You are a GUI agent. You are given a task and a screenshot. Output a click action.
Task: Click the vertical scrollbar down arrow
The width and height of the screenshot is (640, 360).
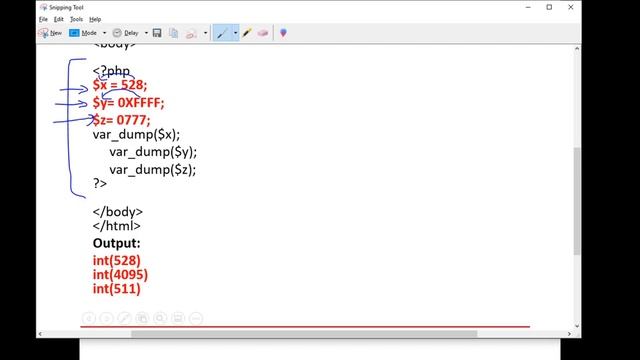click(577, 326)
